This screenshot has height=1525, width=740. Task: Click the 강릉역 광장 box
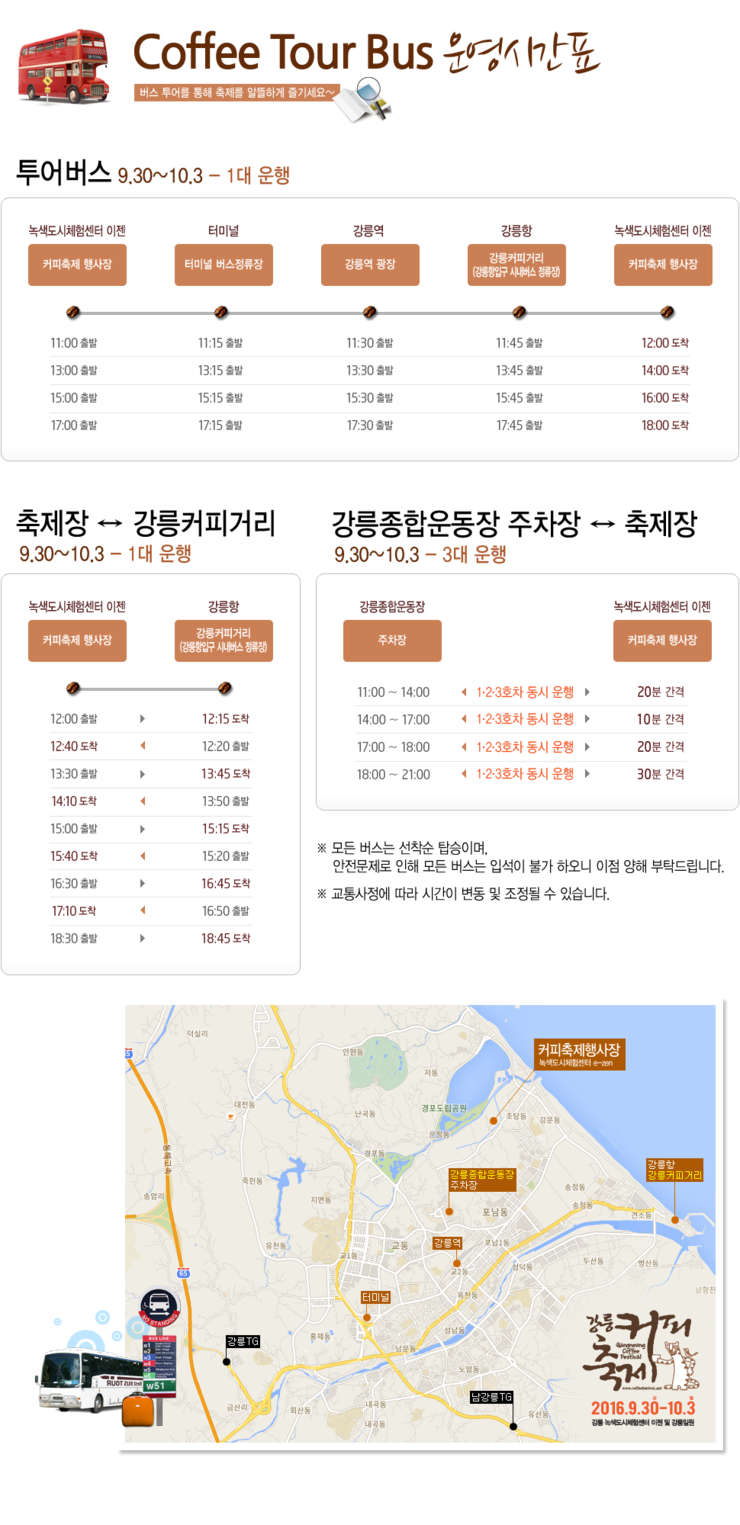pos(370,265)
